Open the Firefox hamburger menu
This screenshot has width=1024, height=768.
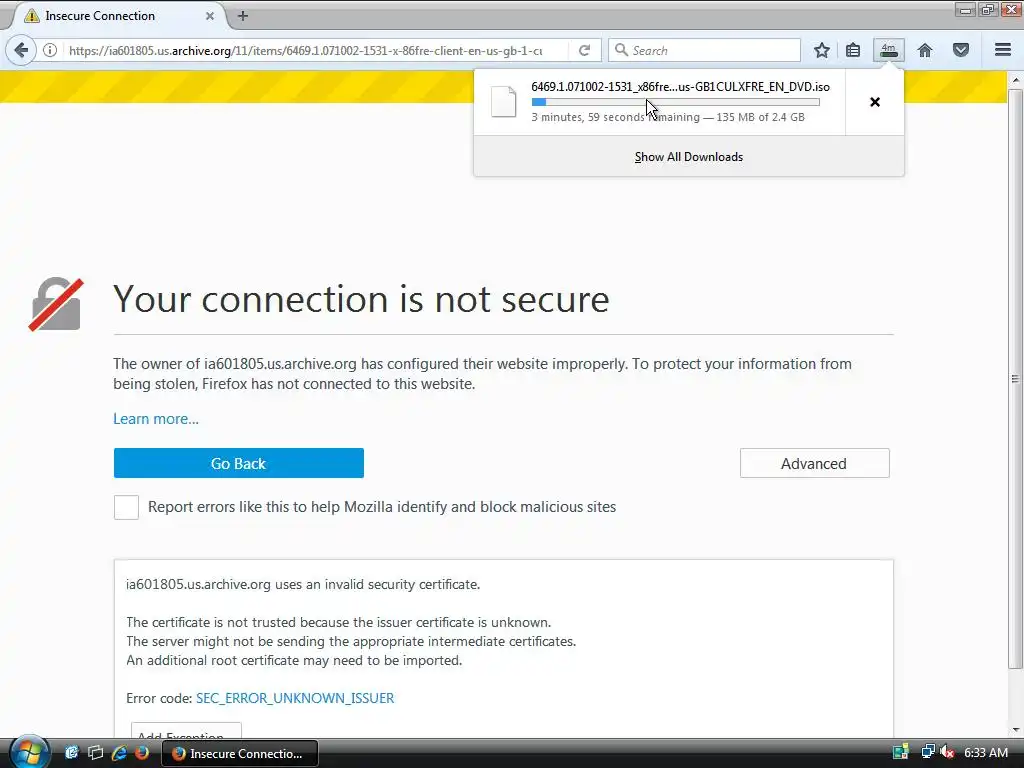(x=1003, y=50)
